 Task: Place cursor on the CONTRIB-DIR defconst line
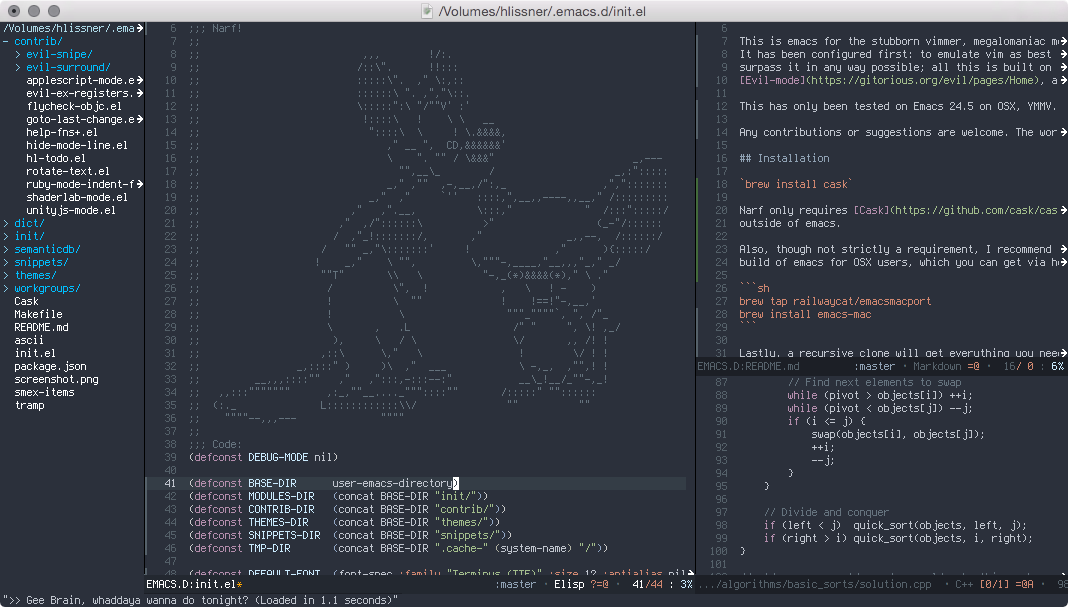(x=347, y=509)
